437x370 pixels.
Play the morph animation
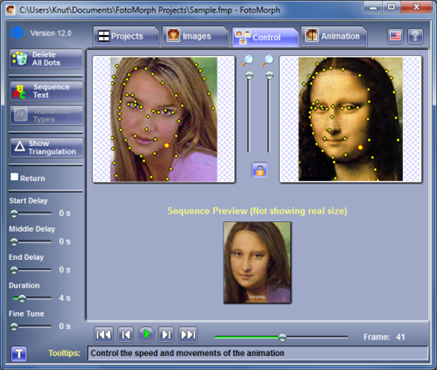(146, 334)
